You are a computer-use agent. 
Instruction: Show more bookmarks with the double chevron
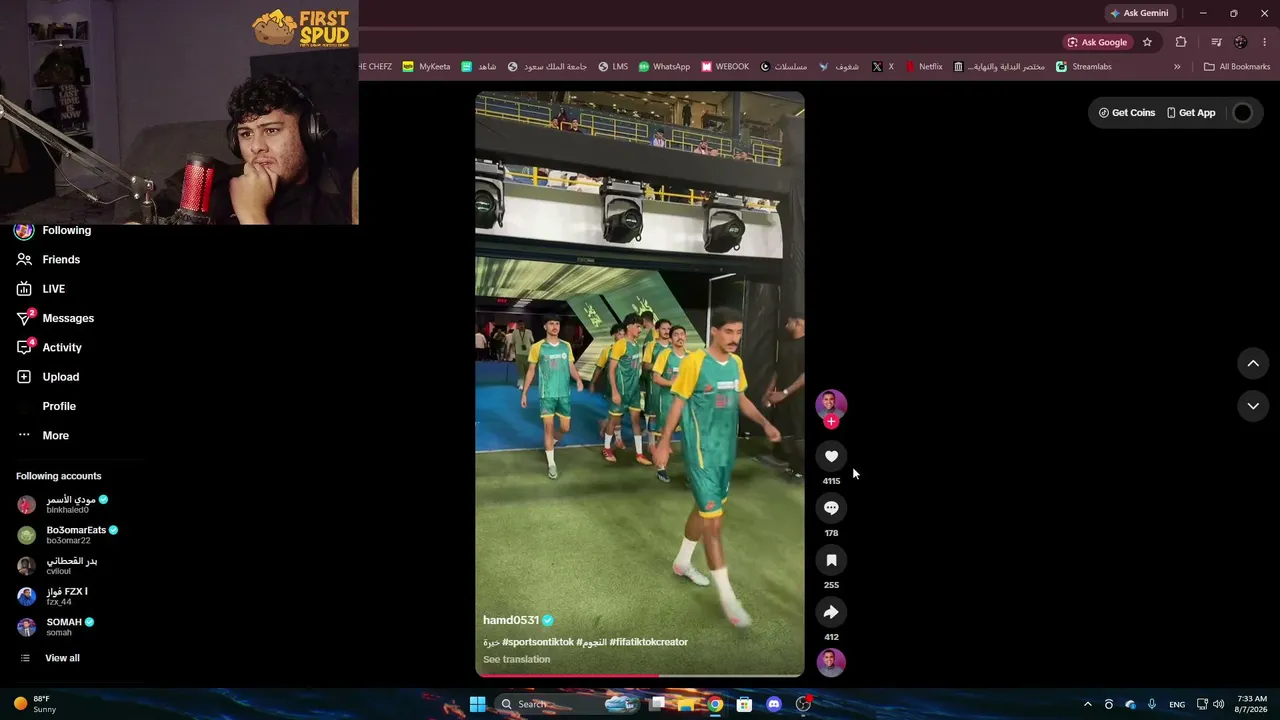click(1177, 67)
